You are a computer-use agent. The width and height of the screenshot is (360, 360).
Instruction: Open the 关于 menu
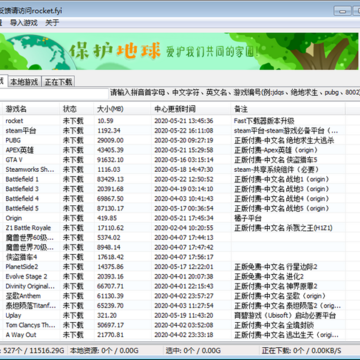[x=52, y=23]
